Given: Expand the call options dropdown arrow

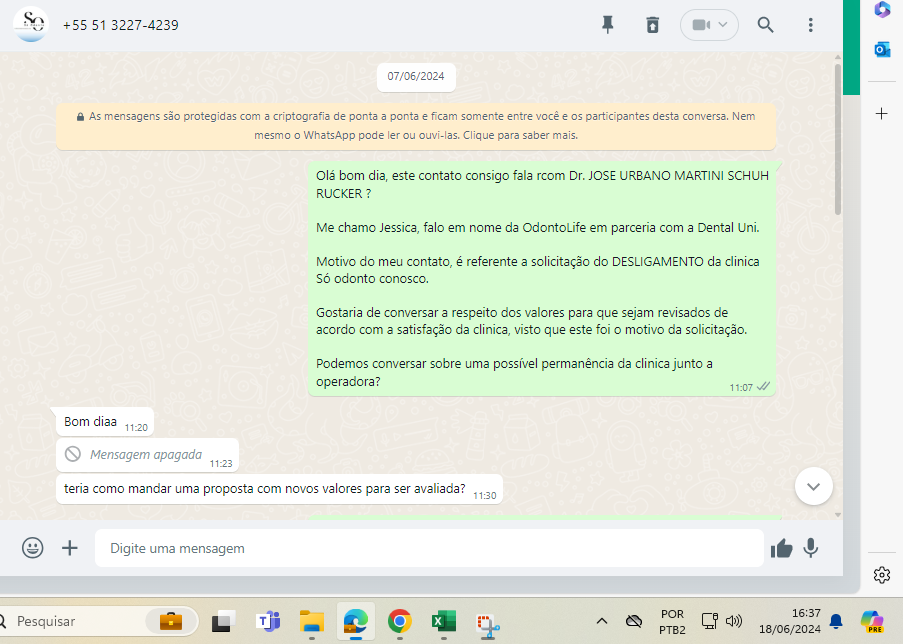Looking at the screenshot, I should (x=723, y=25).
